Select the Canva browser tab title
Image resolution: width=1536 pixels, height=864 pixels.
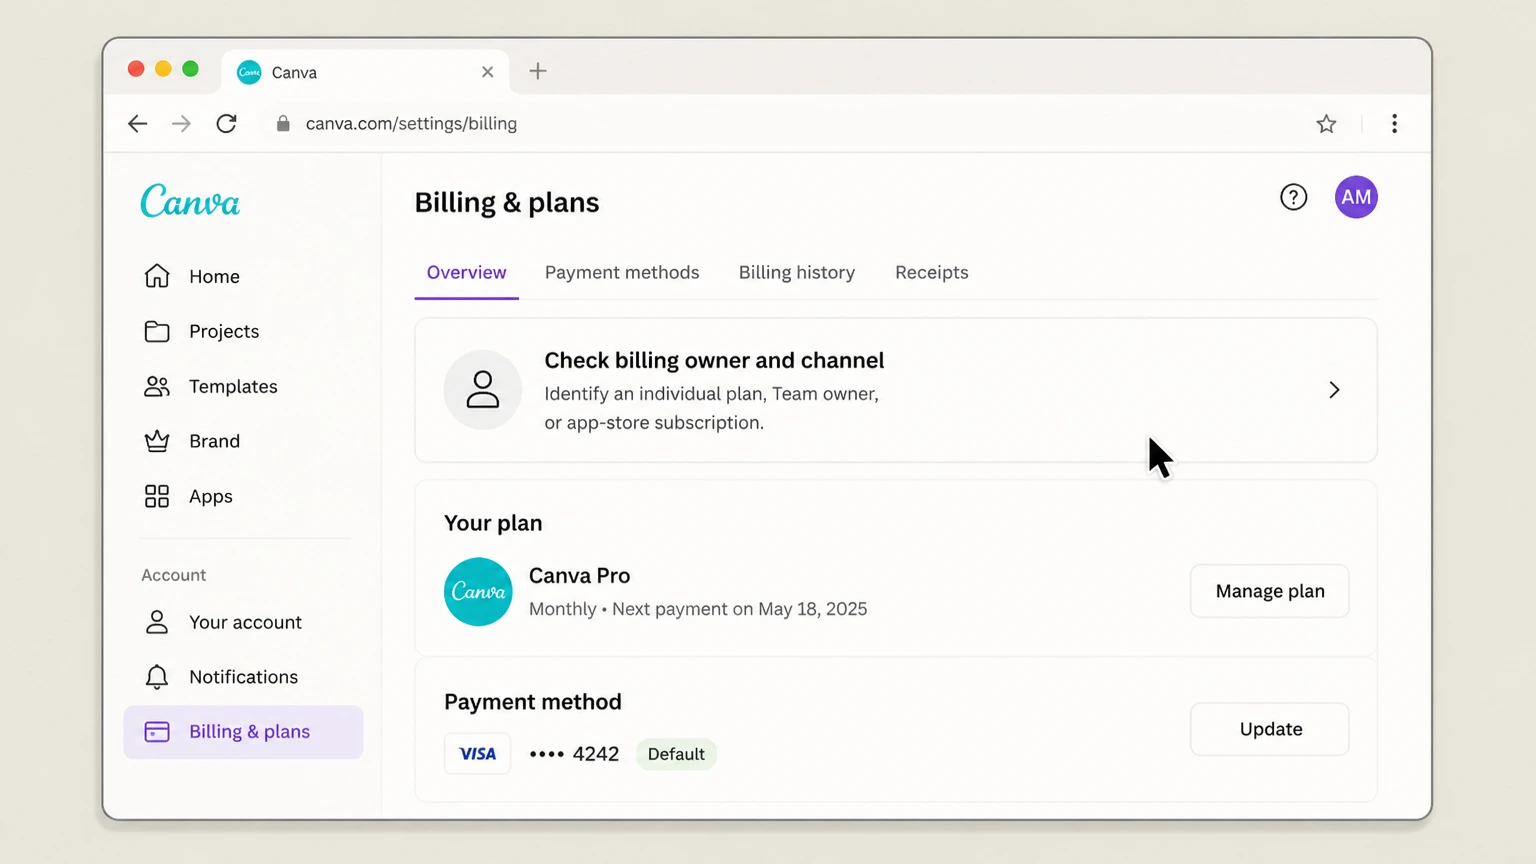294,72
